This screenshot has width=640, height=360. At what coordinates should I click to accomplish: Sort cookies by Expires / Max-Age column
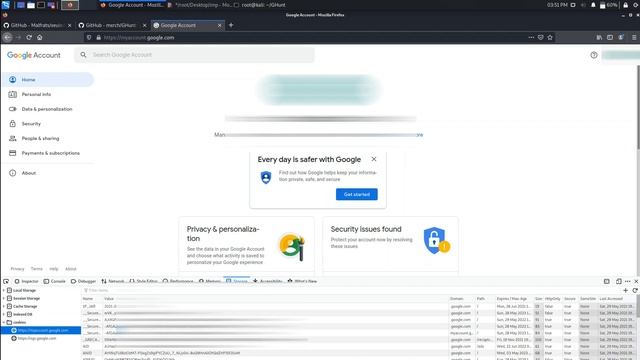point(514,299)
